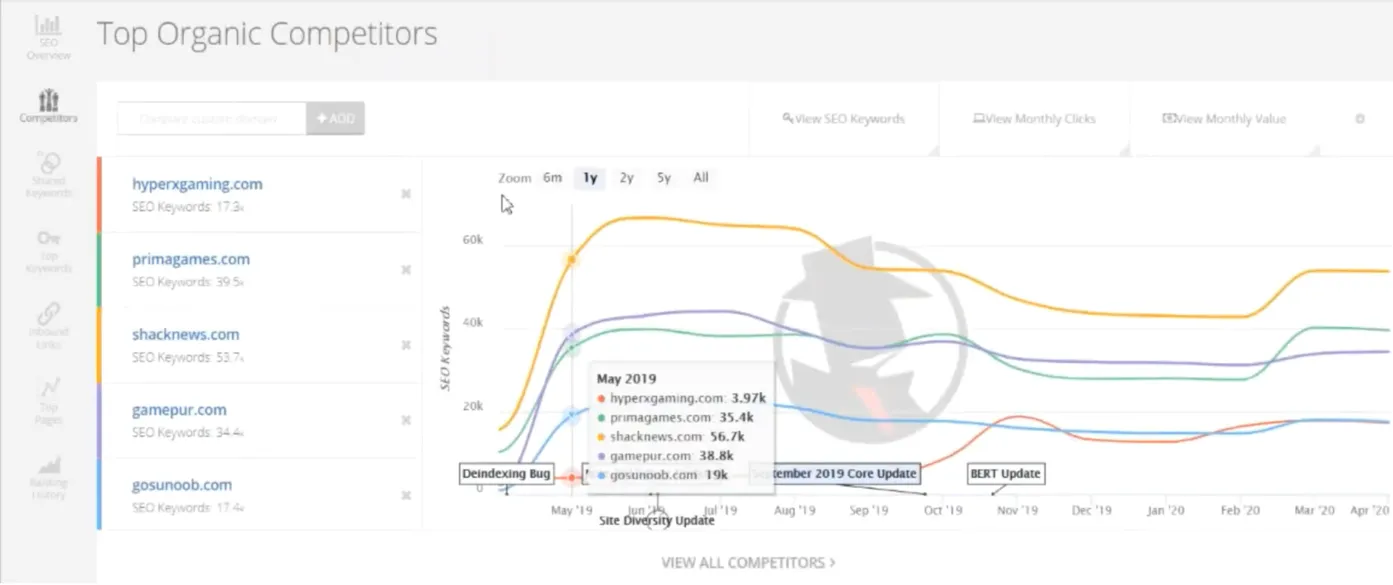Expand View All Competitors link

click(x=748, y=563)
